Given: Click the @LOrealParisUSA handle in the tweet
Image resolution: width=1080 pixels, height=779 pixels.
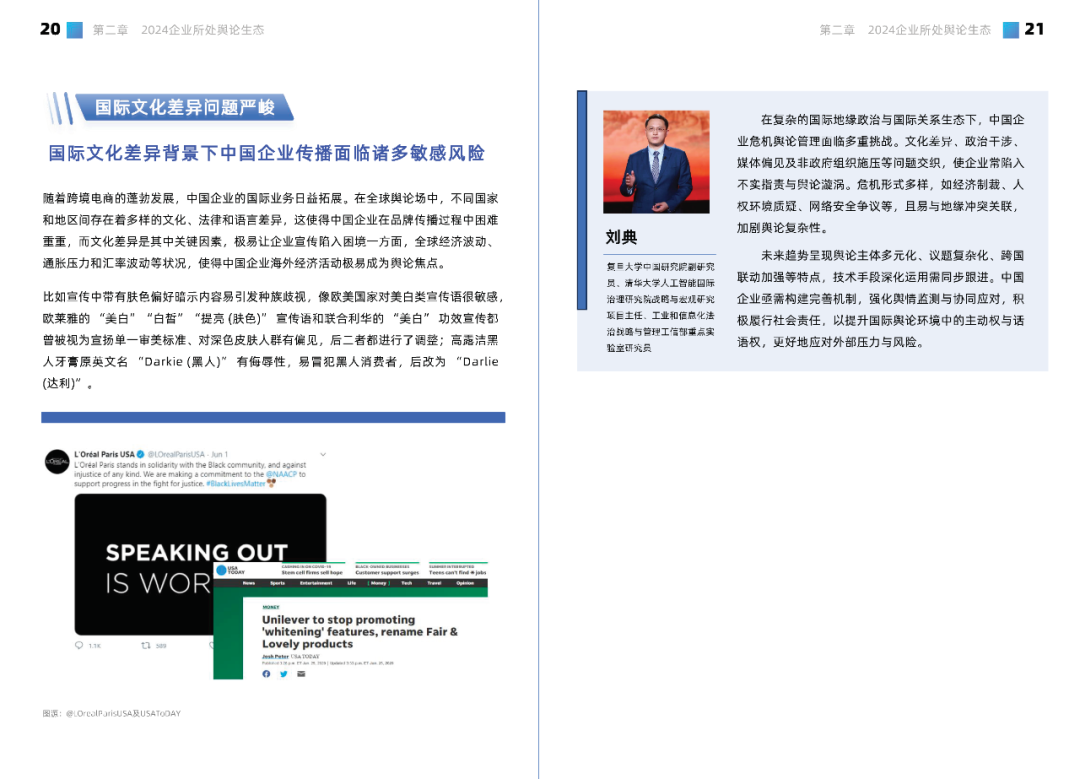Looking at the screenshot, I should (176, 455).
